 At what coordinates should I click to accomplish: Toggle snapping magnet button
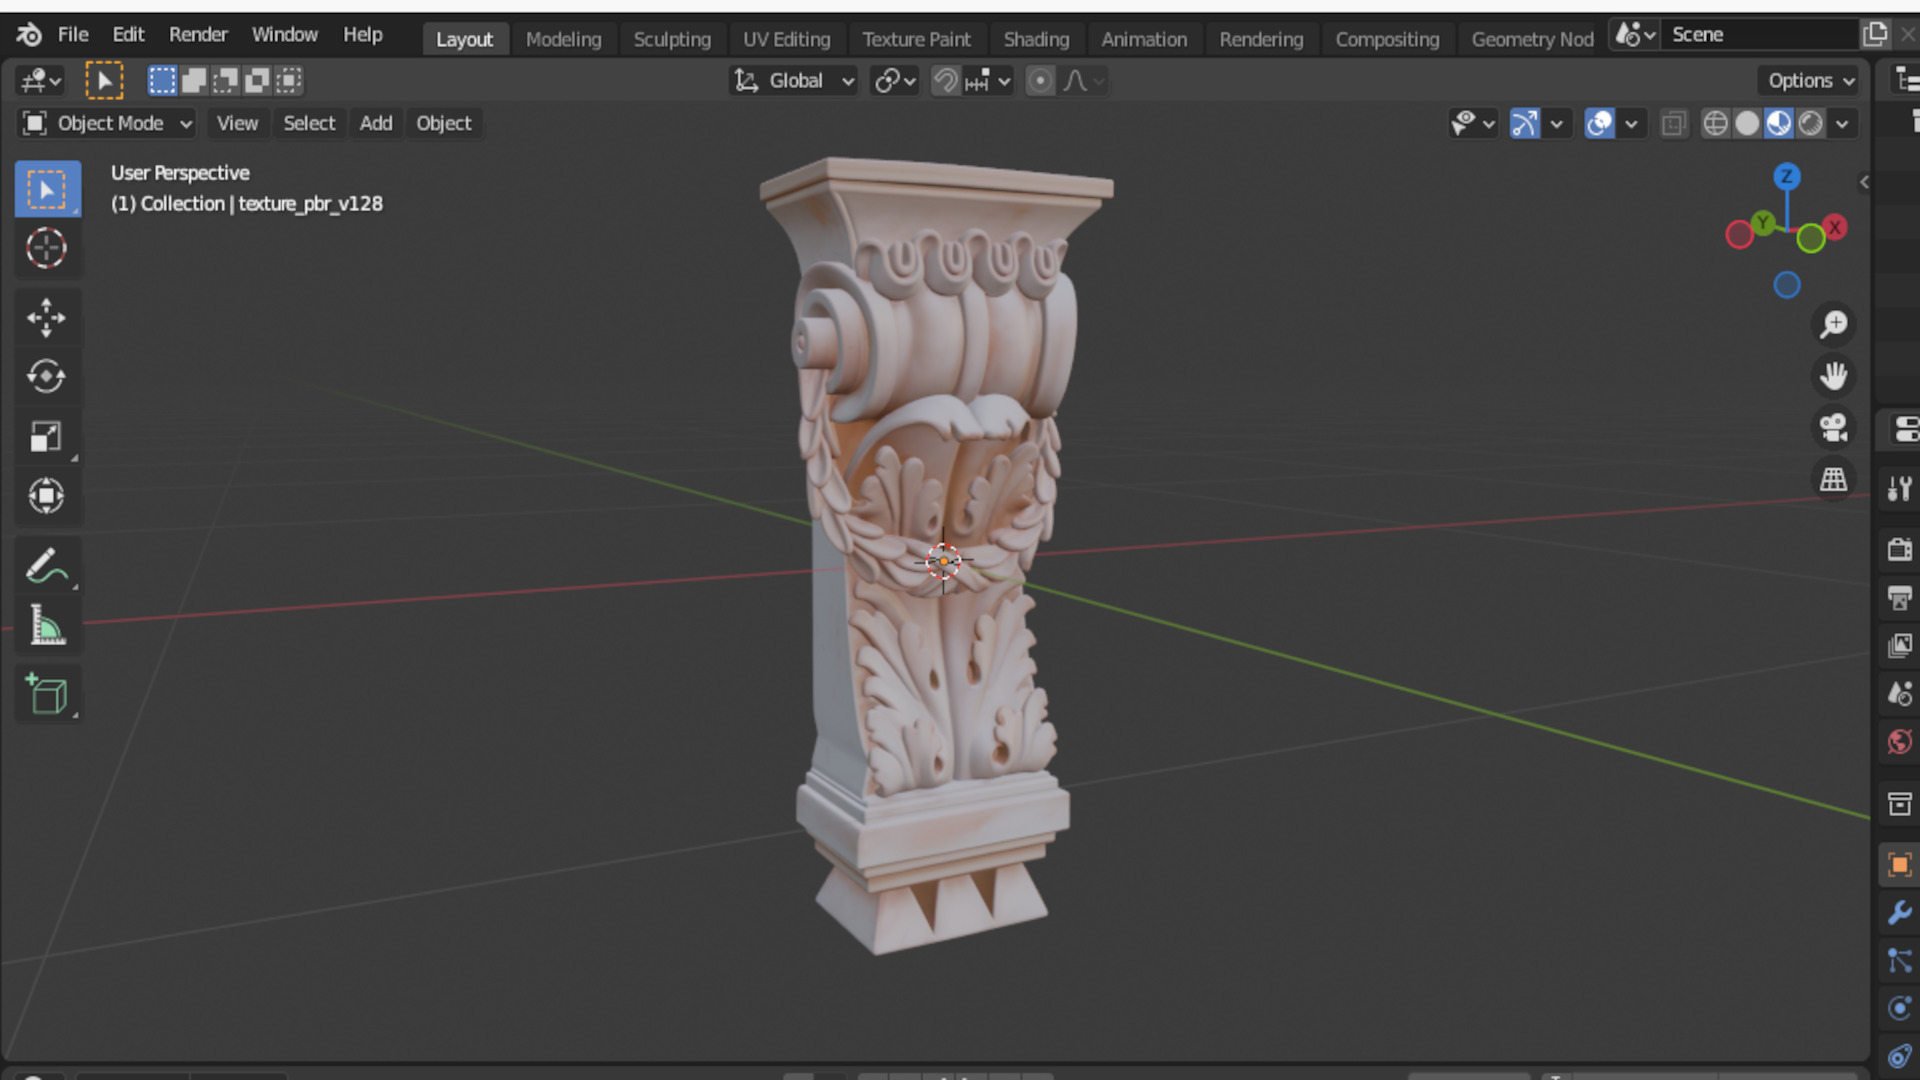(x=945, y=81)
